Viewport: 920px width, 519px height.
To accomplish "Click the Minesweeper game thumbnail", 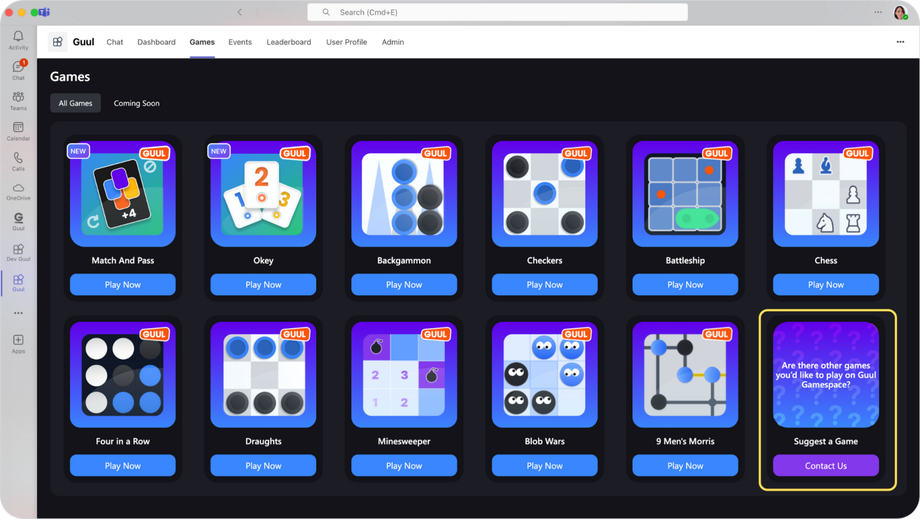I will (x=404, y=375).
